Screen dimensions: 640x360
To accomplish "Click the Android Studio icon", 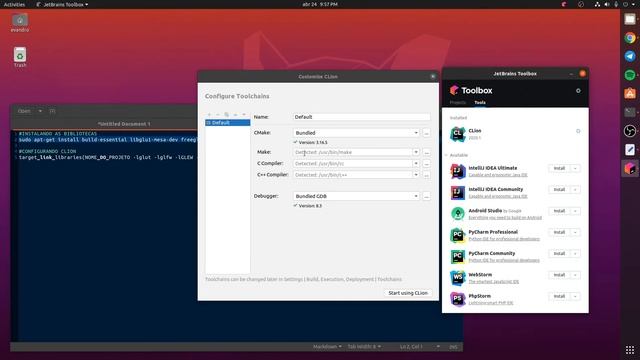I will click(x=458, y=213).
